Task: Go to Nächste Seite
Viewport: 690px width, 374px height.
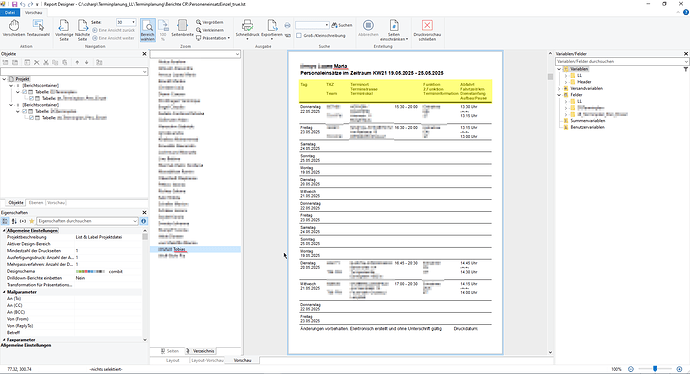Action: [82, 30]
